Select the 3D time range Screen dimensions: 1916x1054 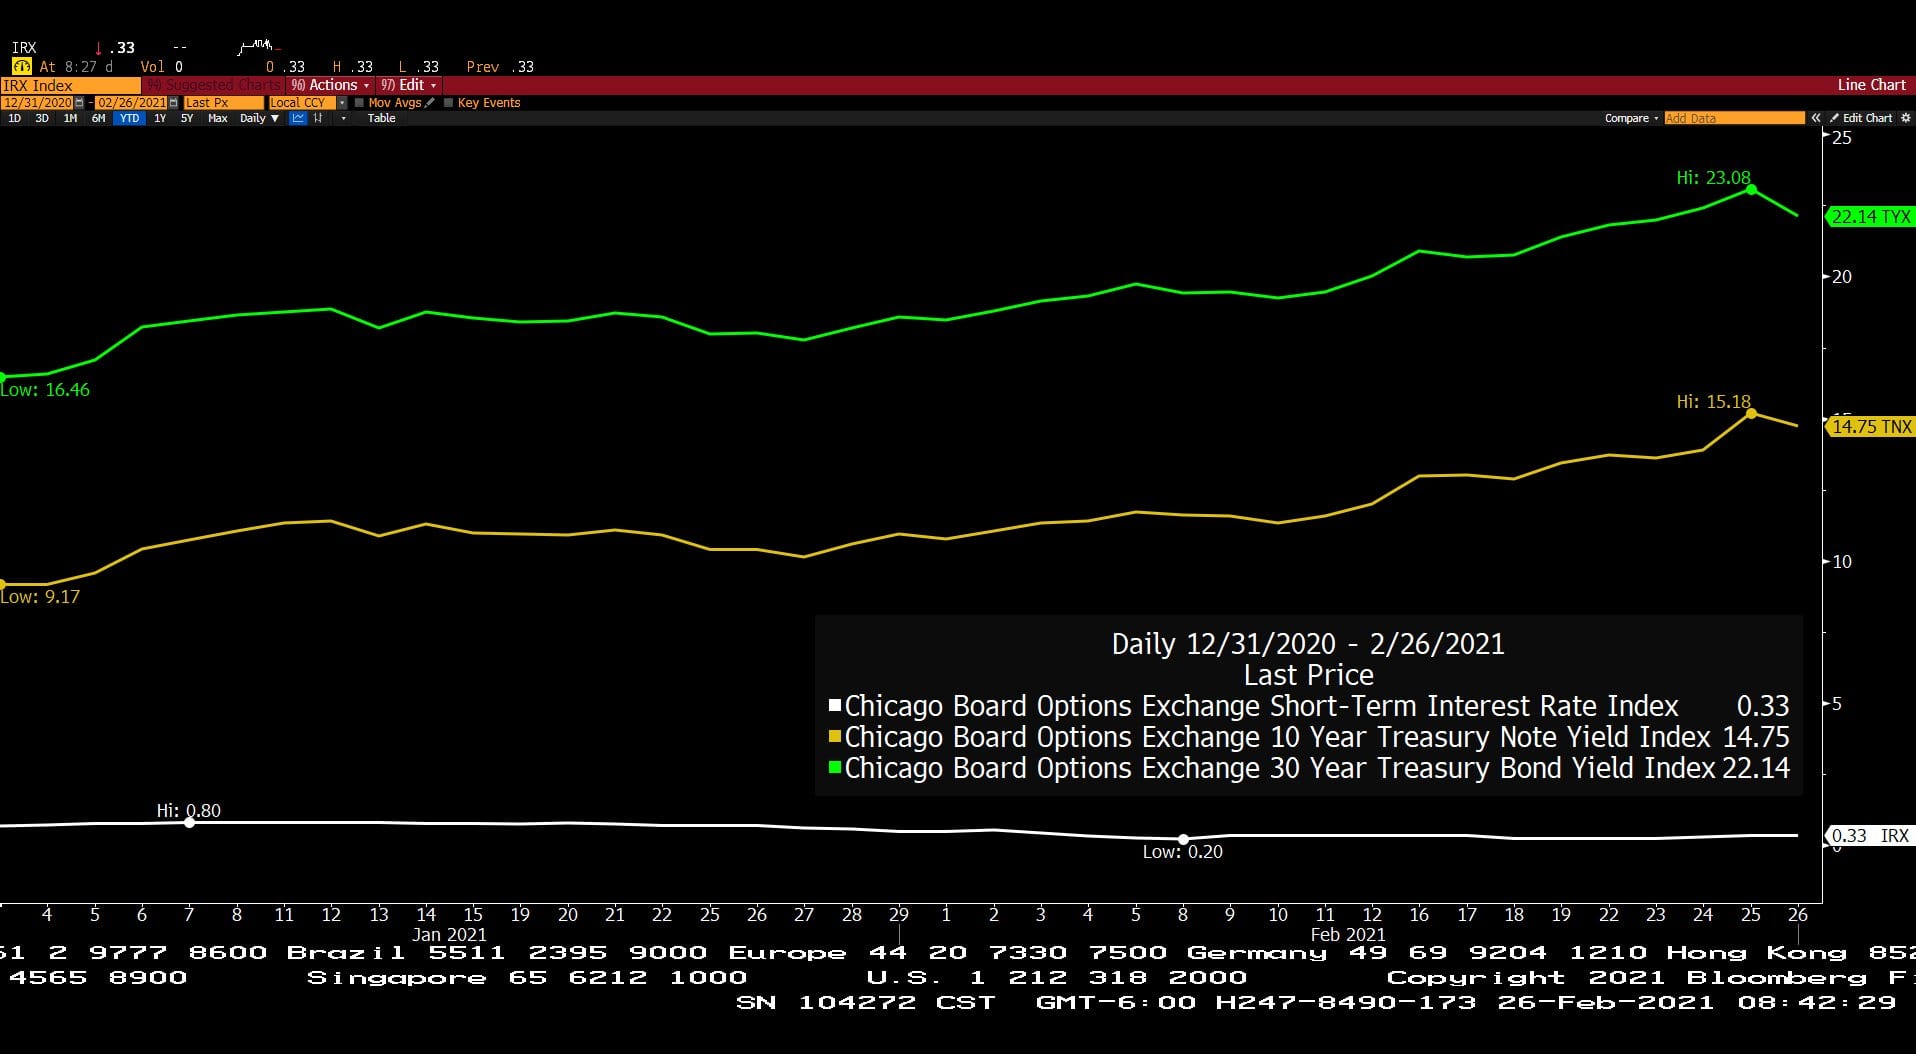click(42, 118)
